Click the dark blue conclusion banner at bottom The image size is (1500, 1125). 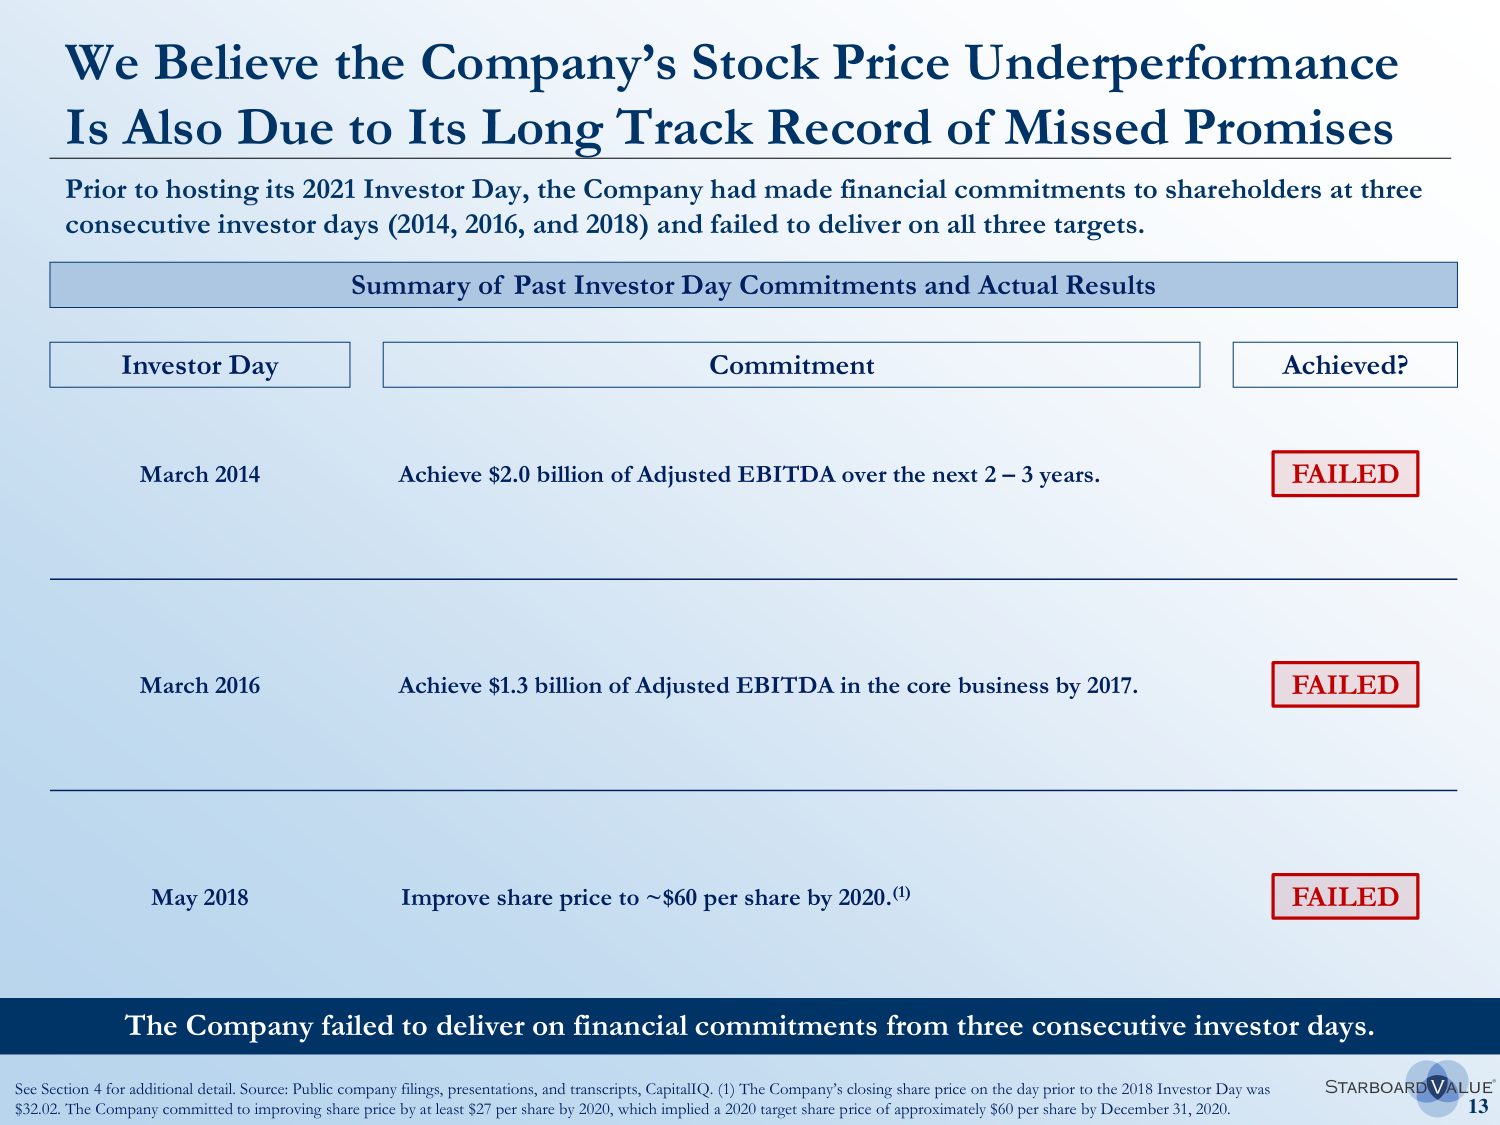coord(750,1026)
